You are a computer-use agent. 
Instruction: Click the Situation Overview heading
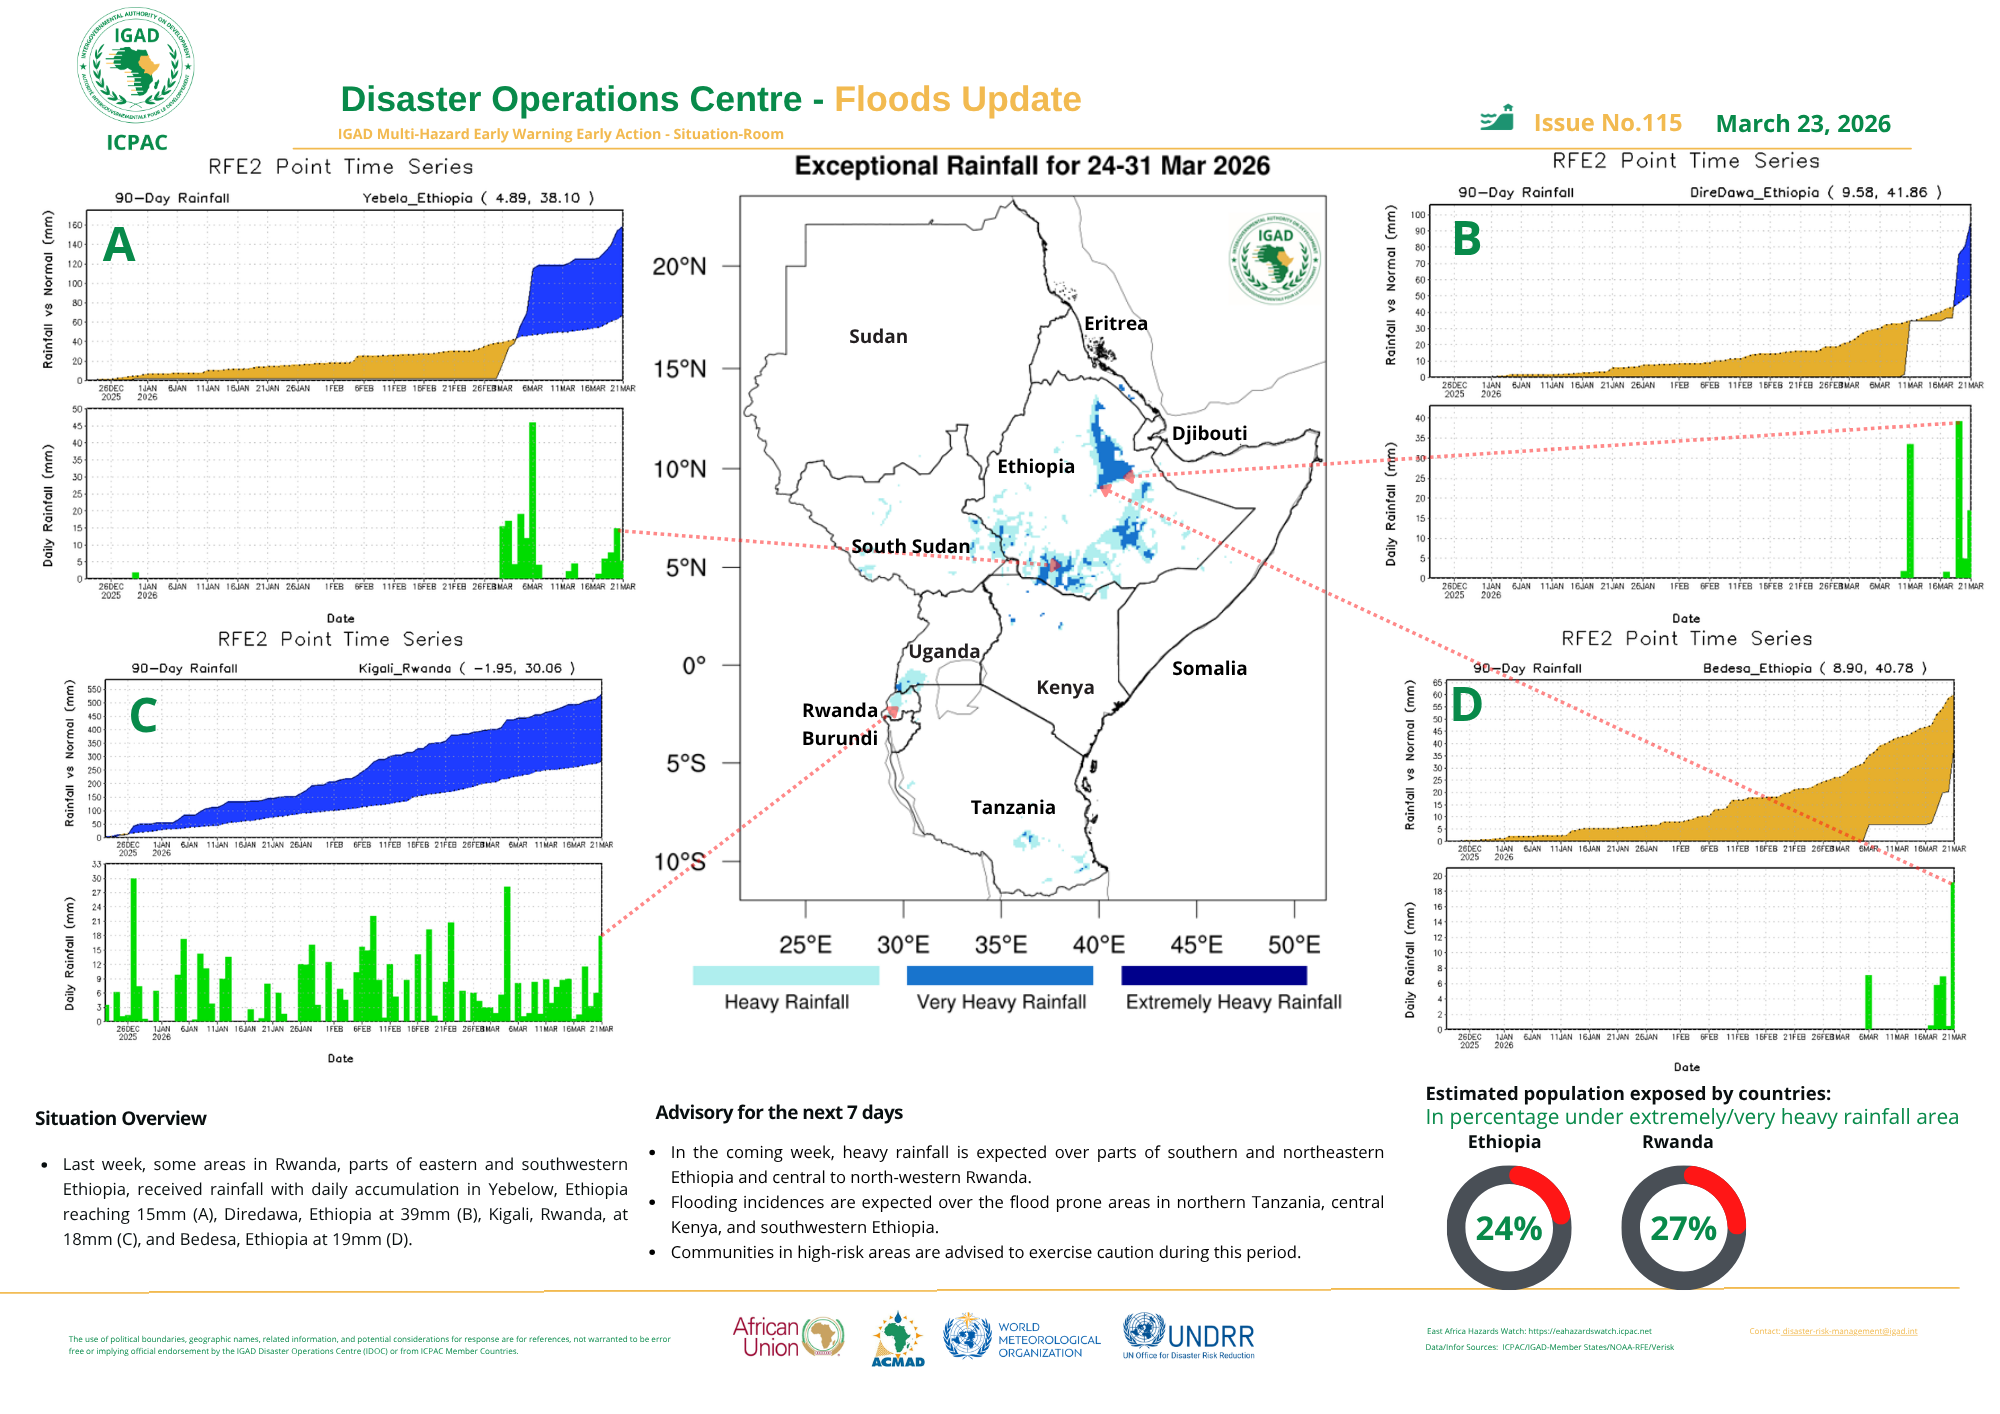121,1118
